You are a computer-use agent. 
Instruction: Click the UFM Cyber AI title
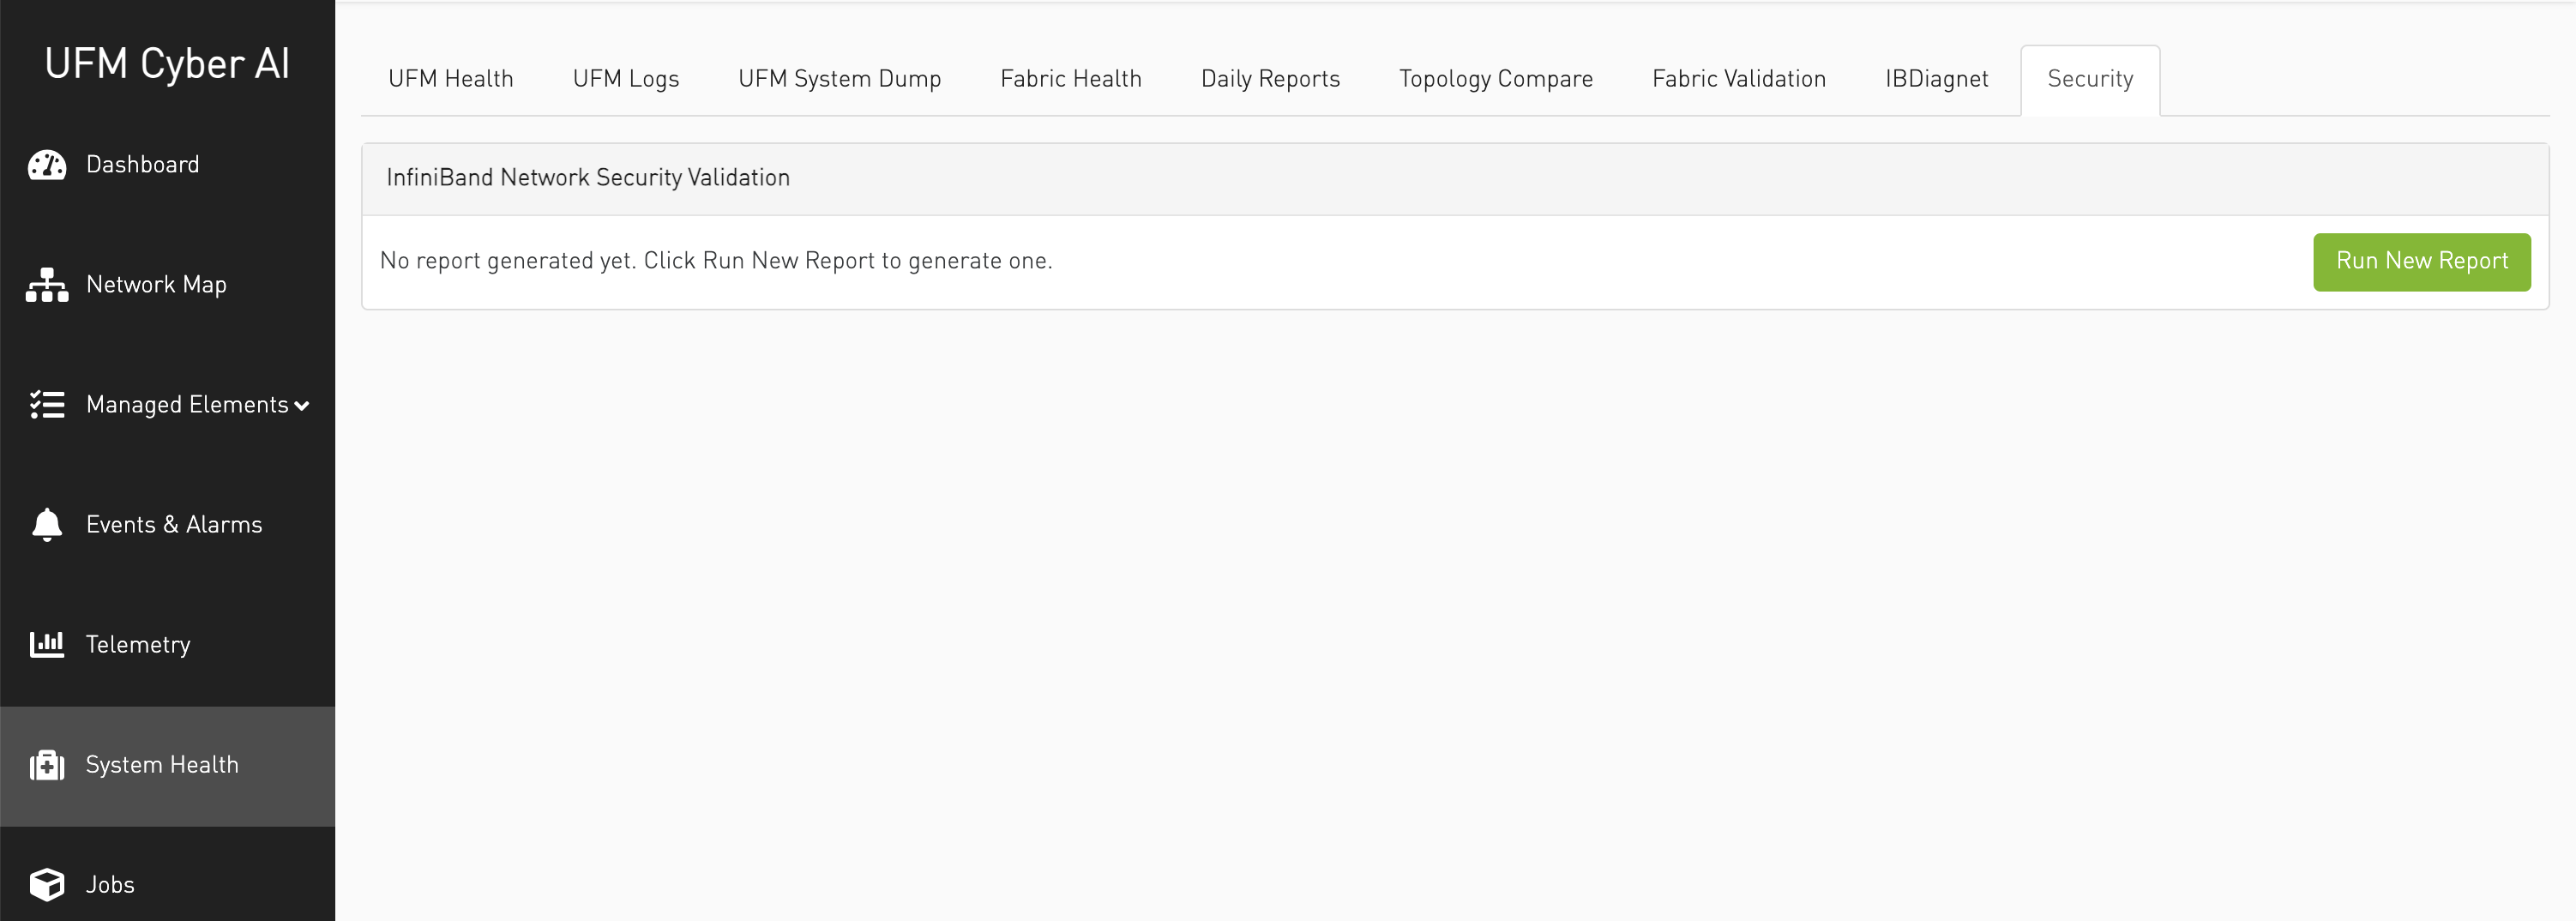tap(167, 63)
